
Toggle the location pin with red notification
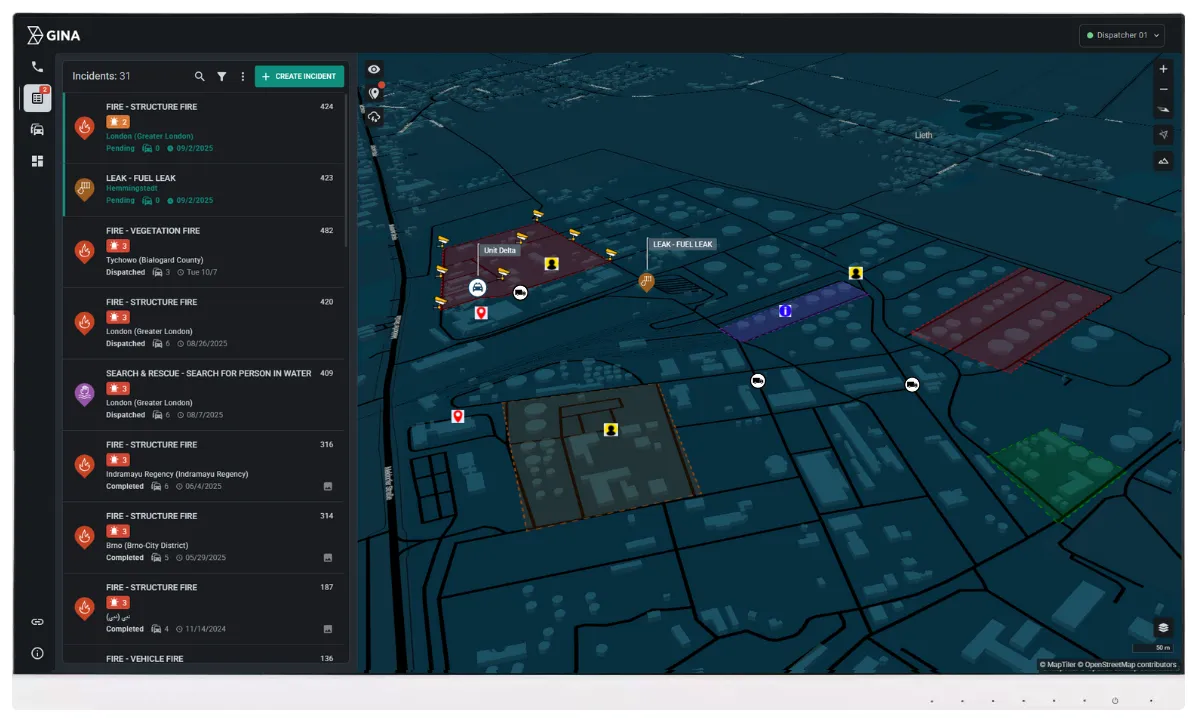click(x=373, y=93)
